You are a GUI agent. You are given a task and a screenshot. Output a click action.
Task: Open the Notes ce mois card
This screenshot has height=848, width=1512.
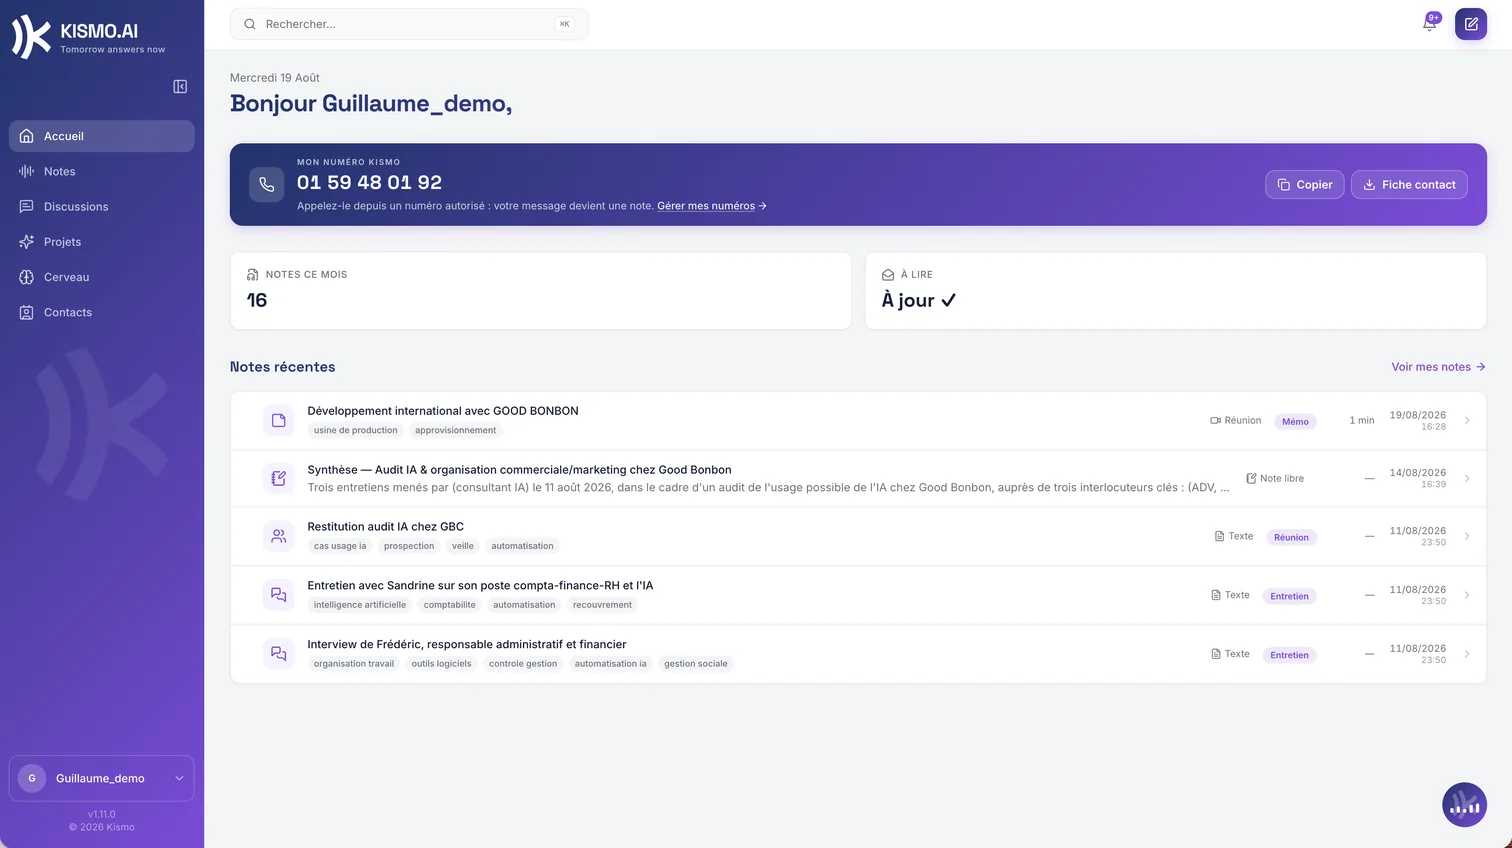point(541,290)
